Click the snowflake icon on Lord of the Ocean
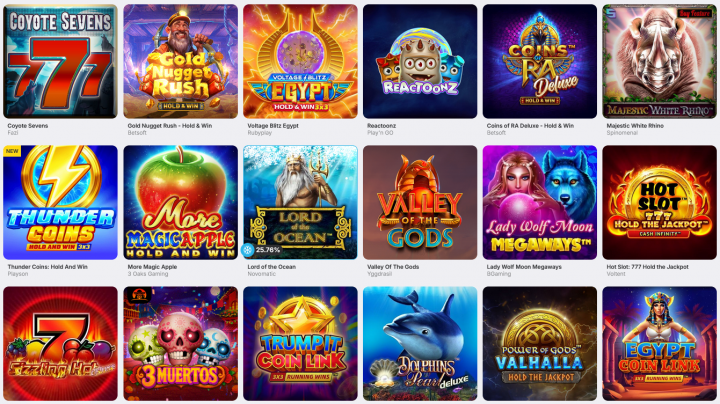The height and width of the screenshot is (404, 720). coord(248,250)
